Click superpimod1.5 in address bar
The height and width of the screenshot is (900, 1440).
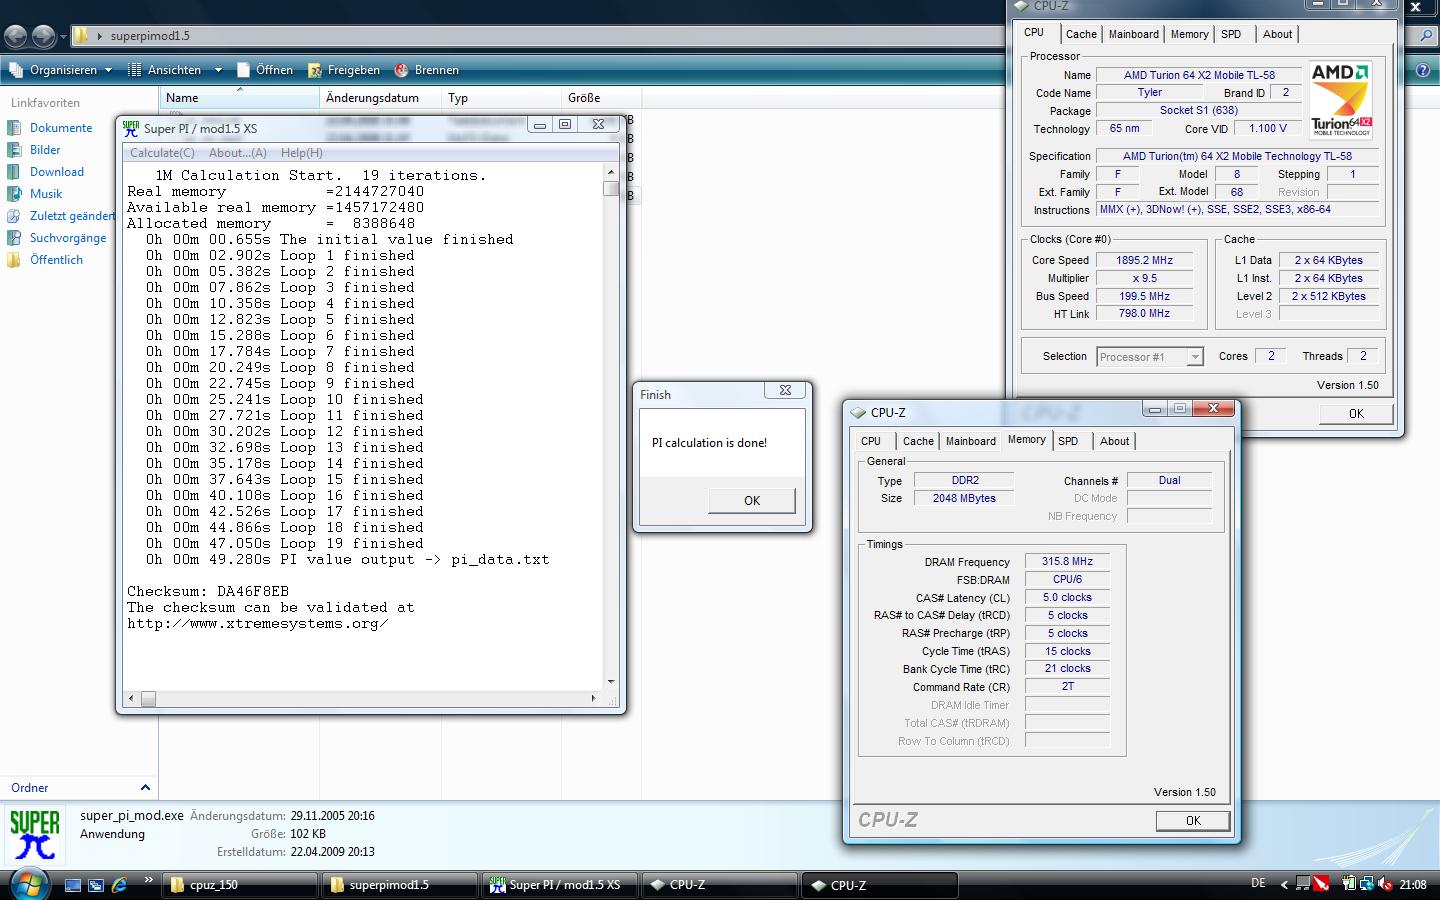150,36
